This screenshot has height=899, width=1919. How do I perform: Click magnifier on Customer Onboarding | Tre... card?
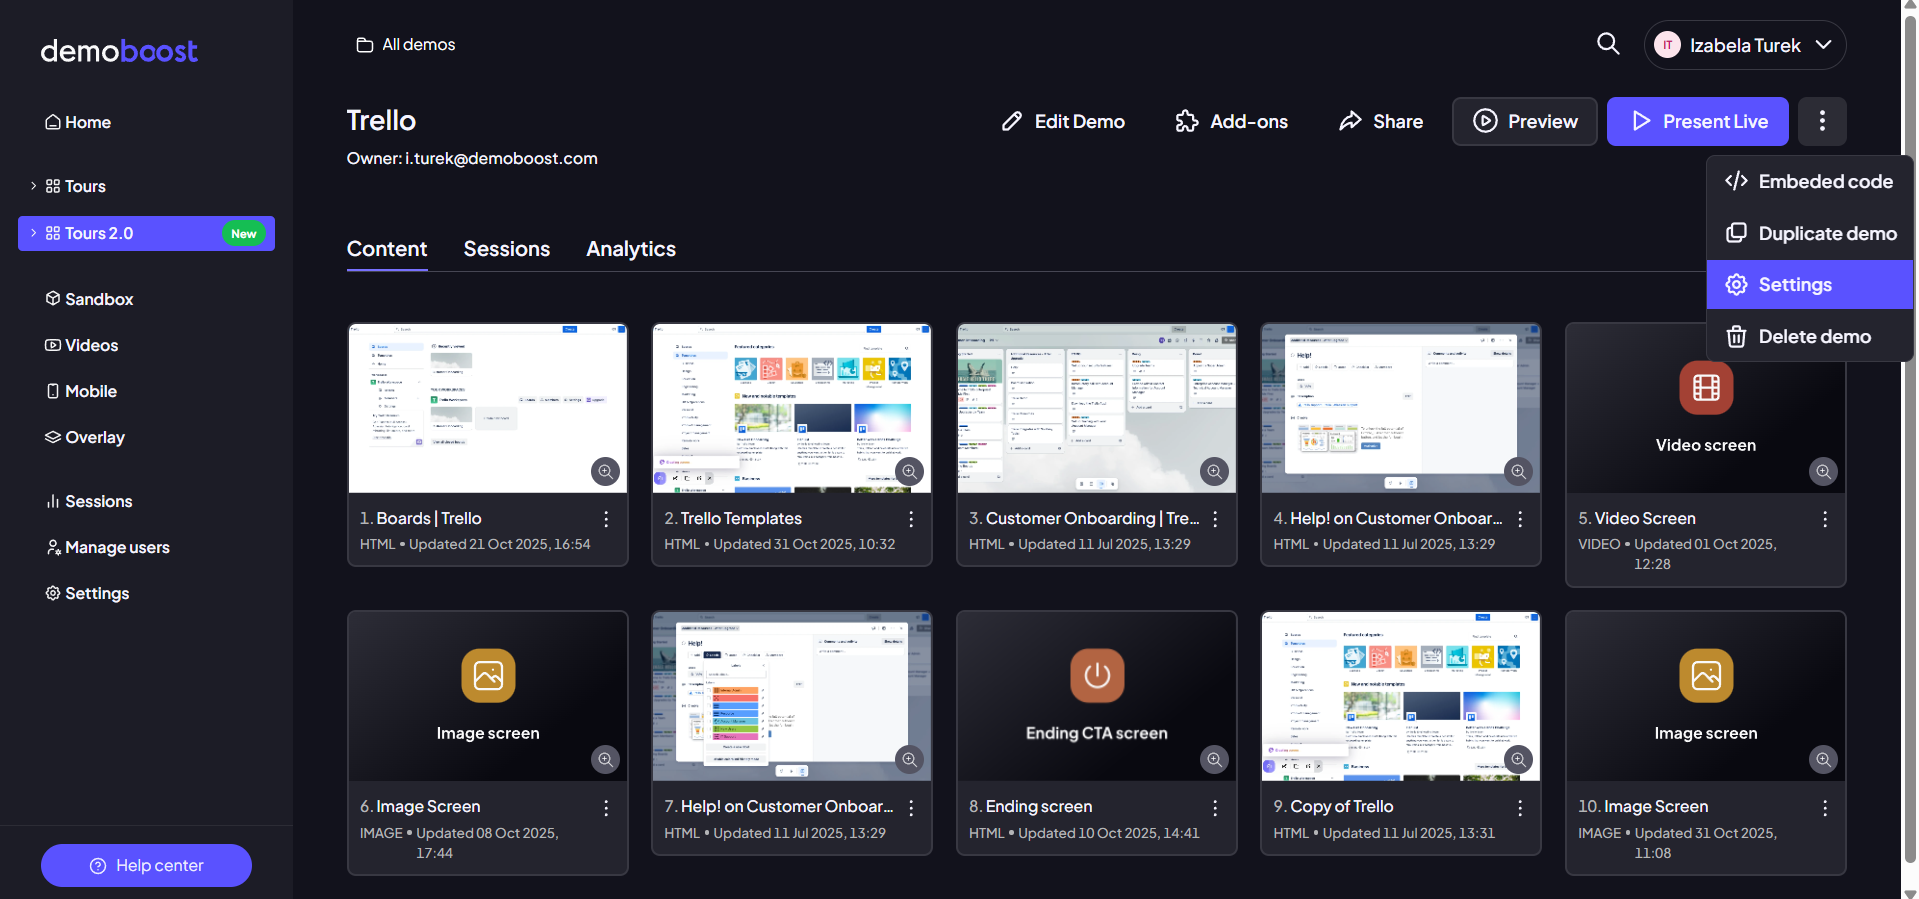(x=1214, y=471)
